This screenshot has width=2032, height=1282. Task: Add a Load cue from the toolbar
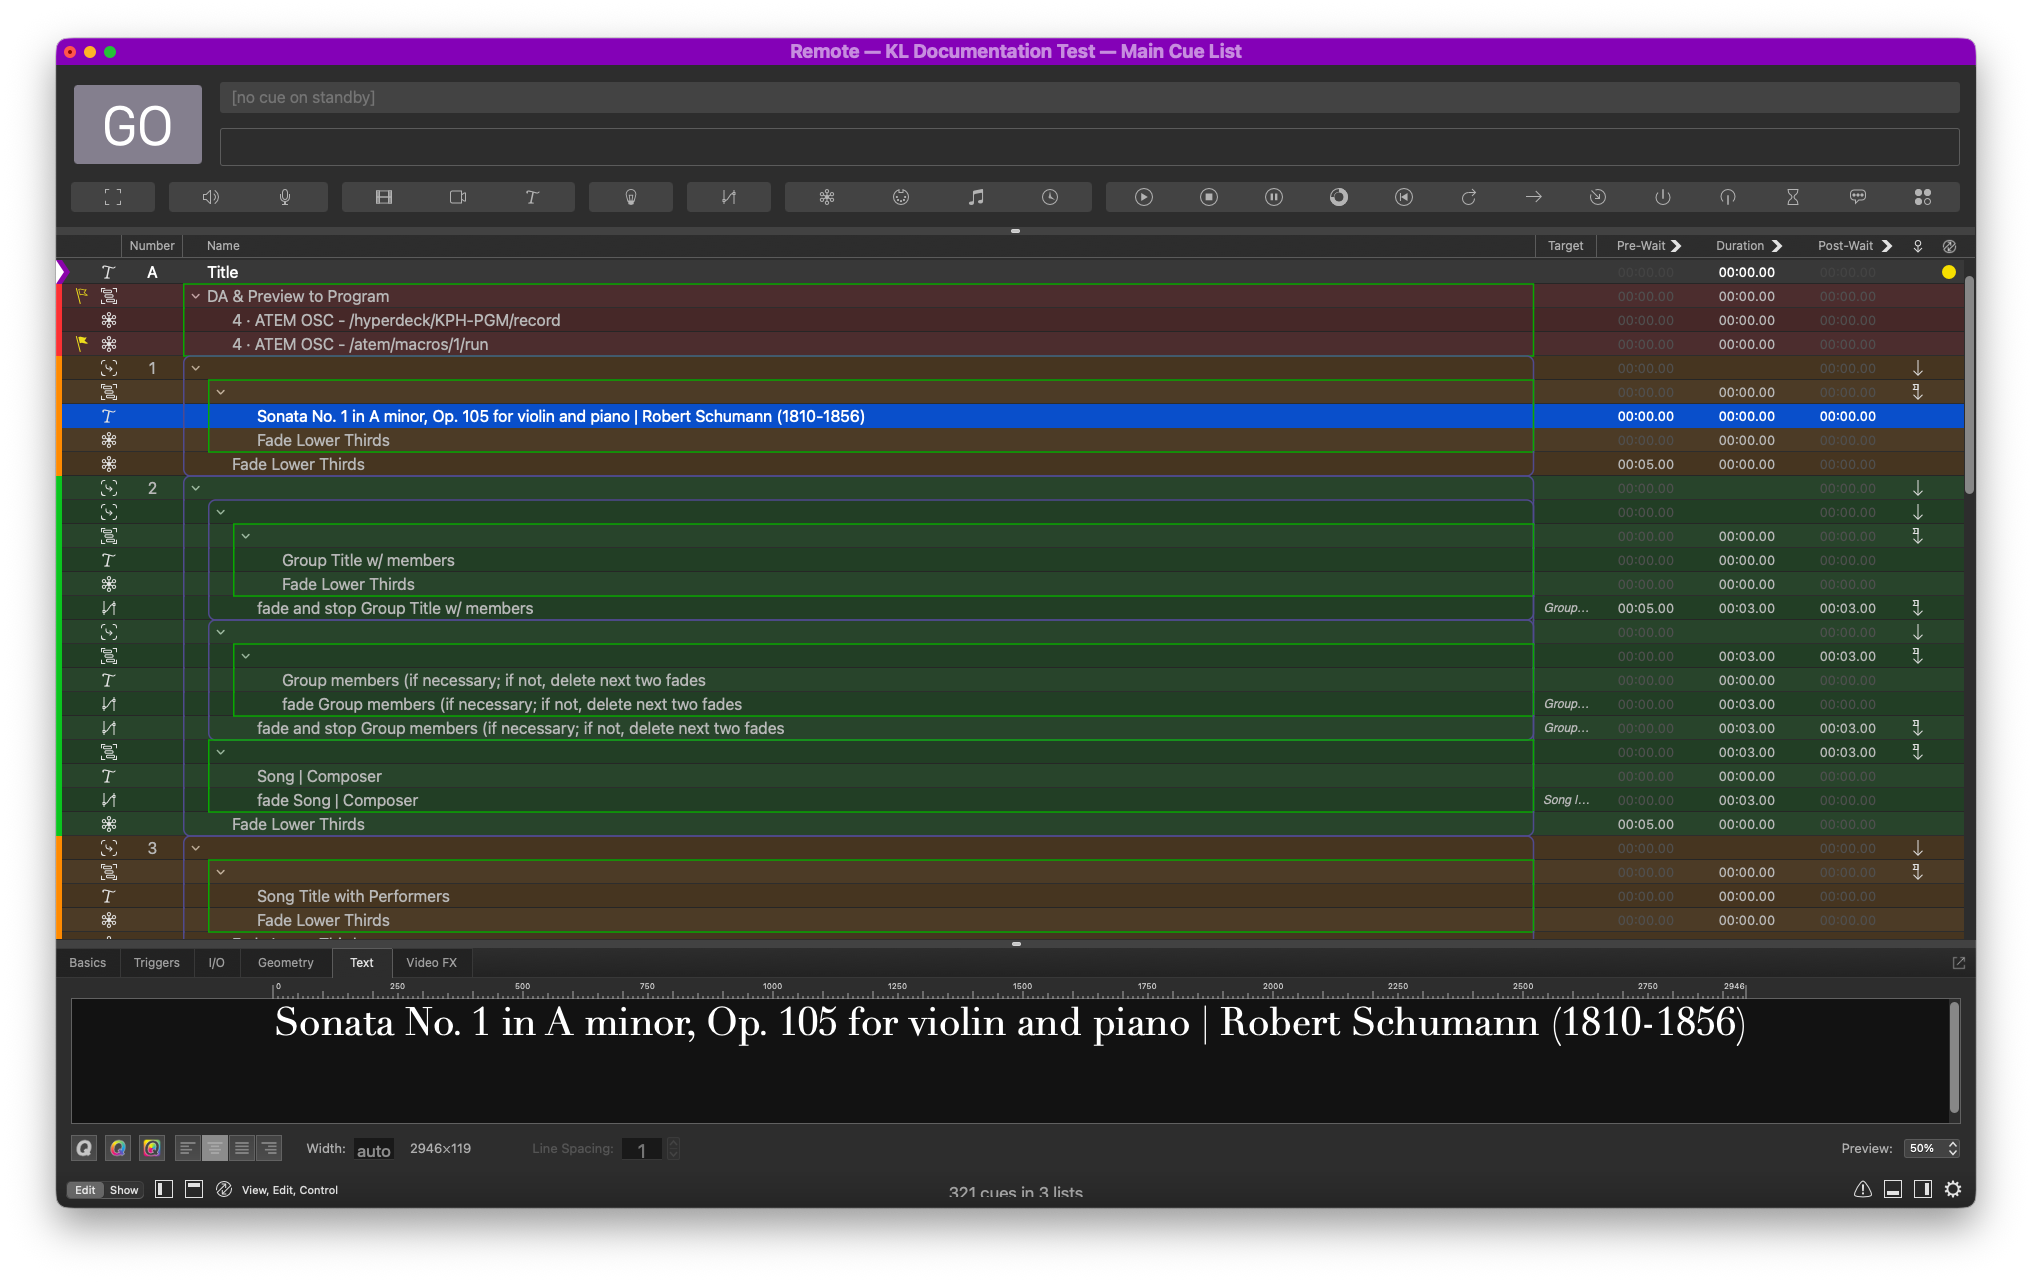pos(1339,197)
